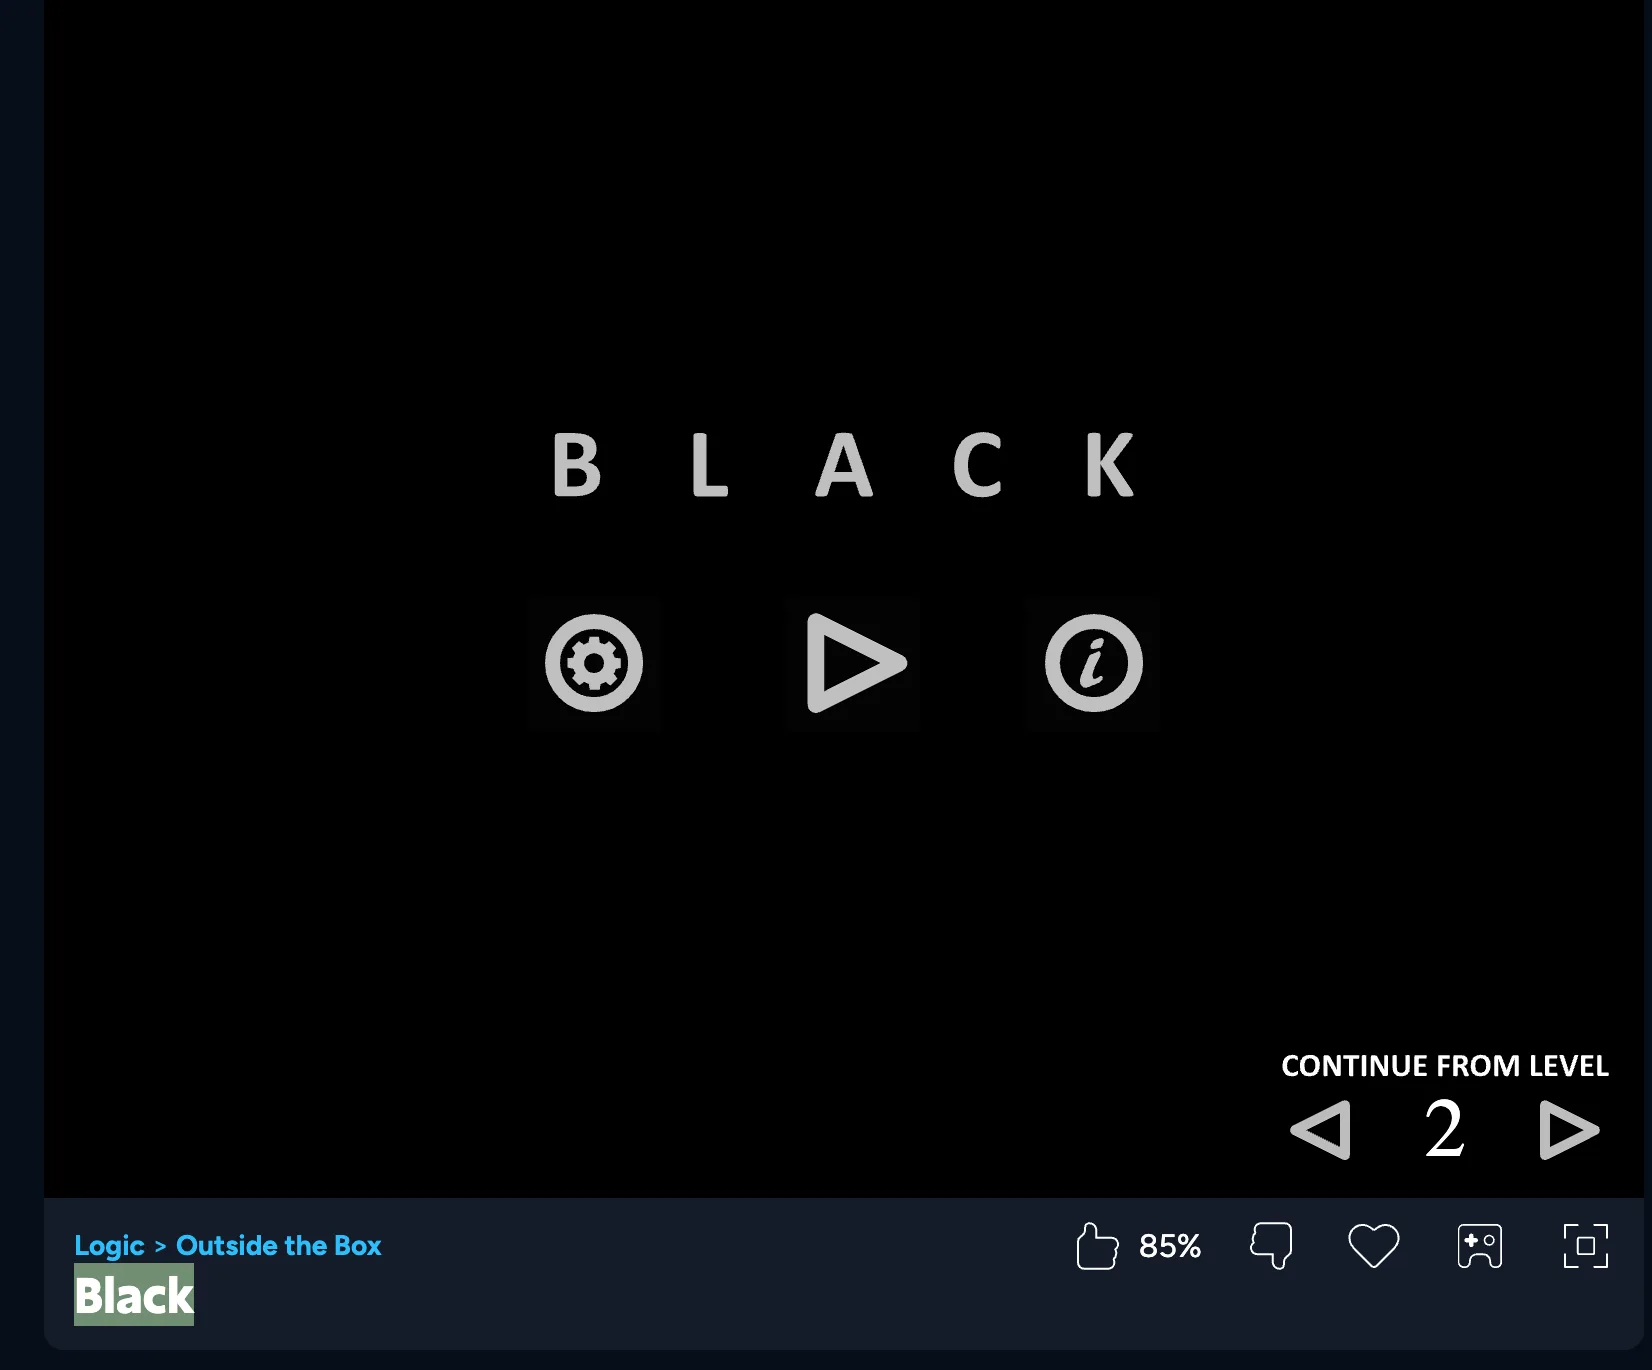Click the letter K in the title
The image size is (1652, 1370).
point(1110,465)
